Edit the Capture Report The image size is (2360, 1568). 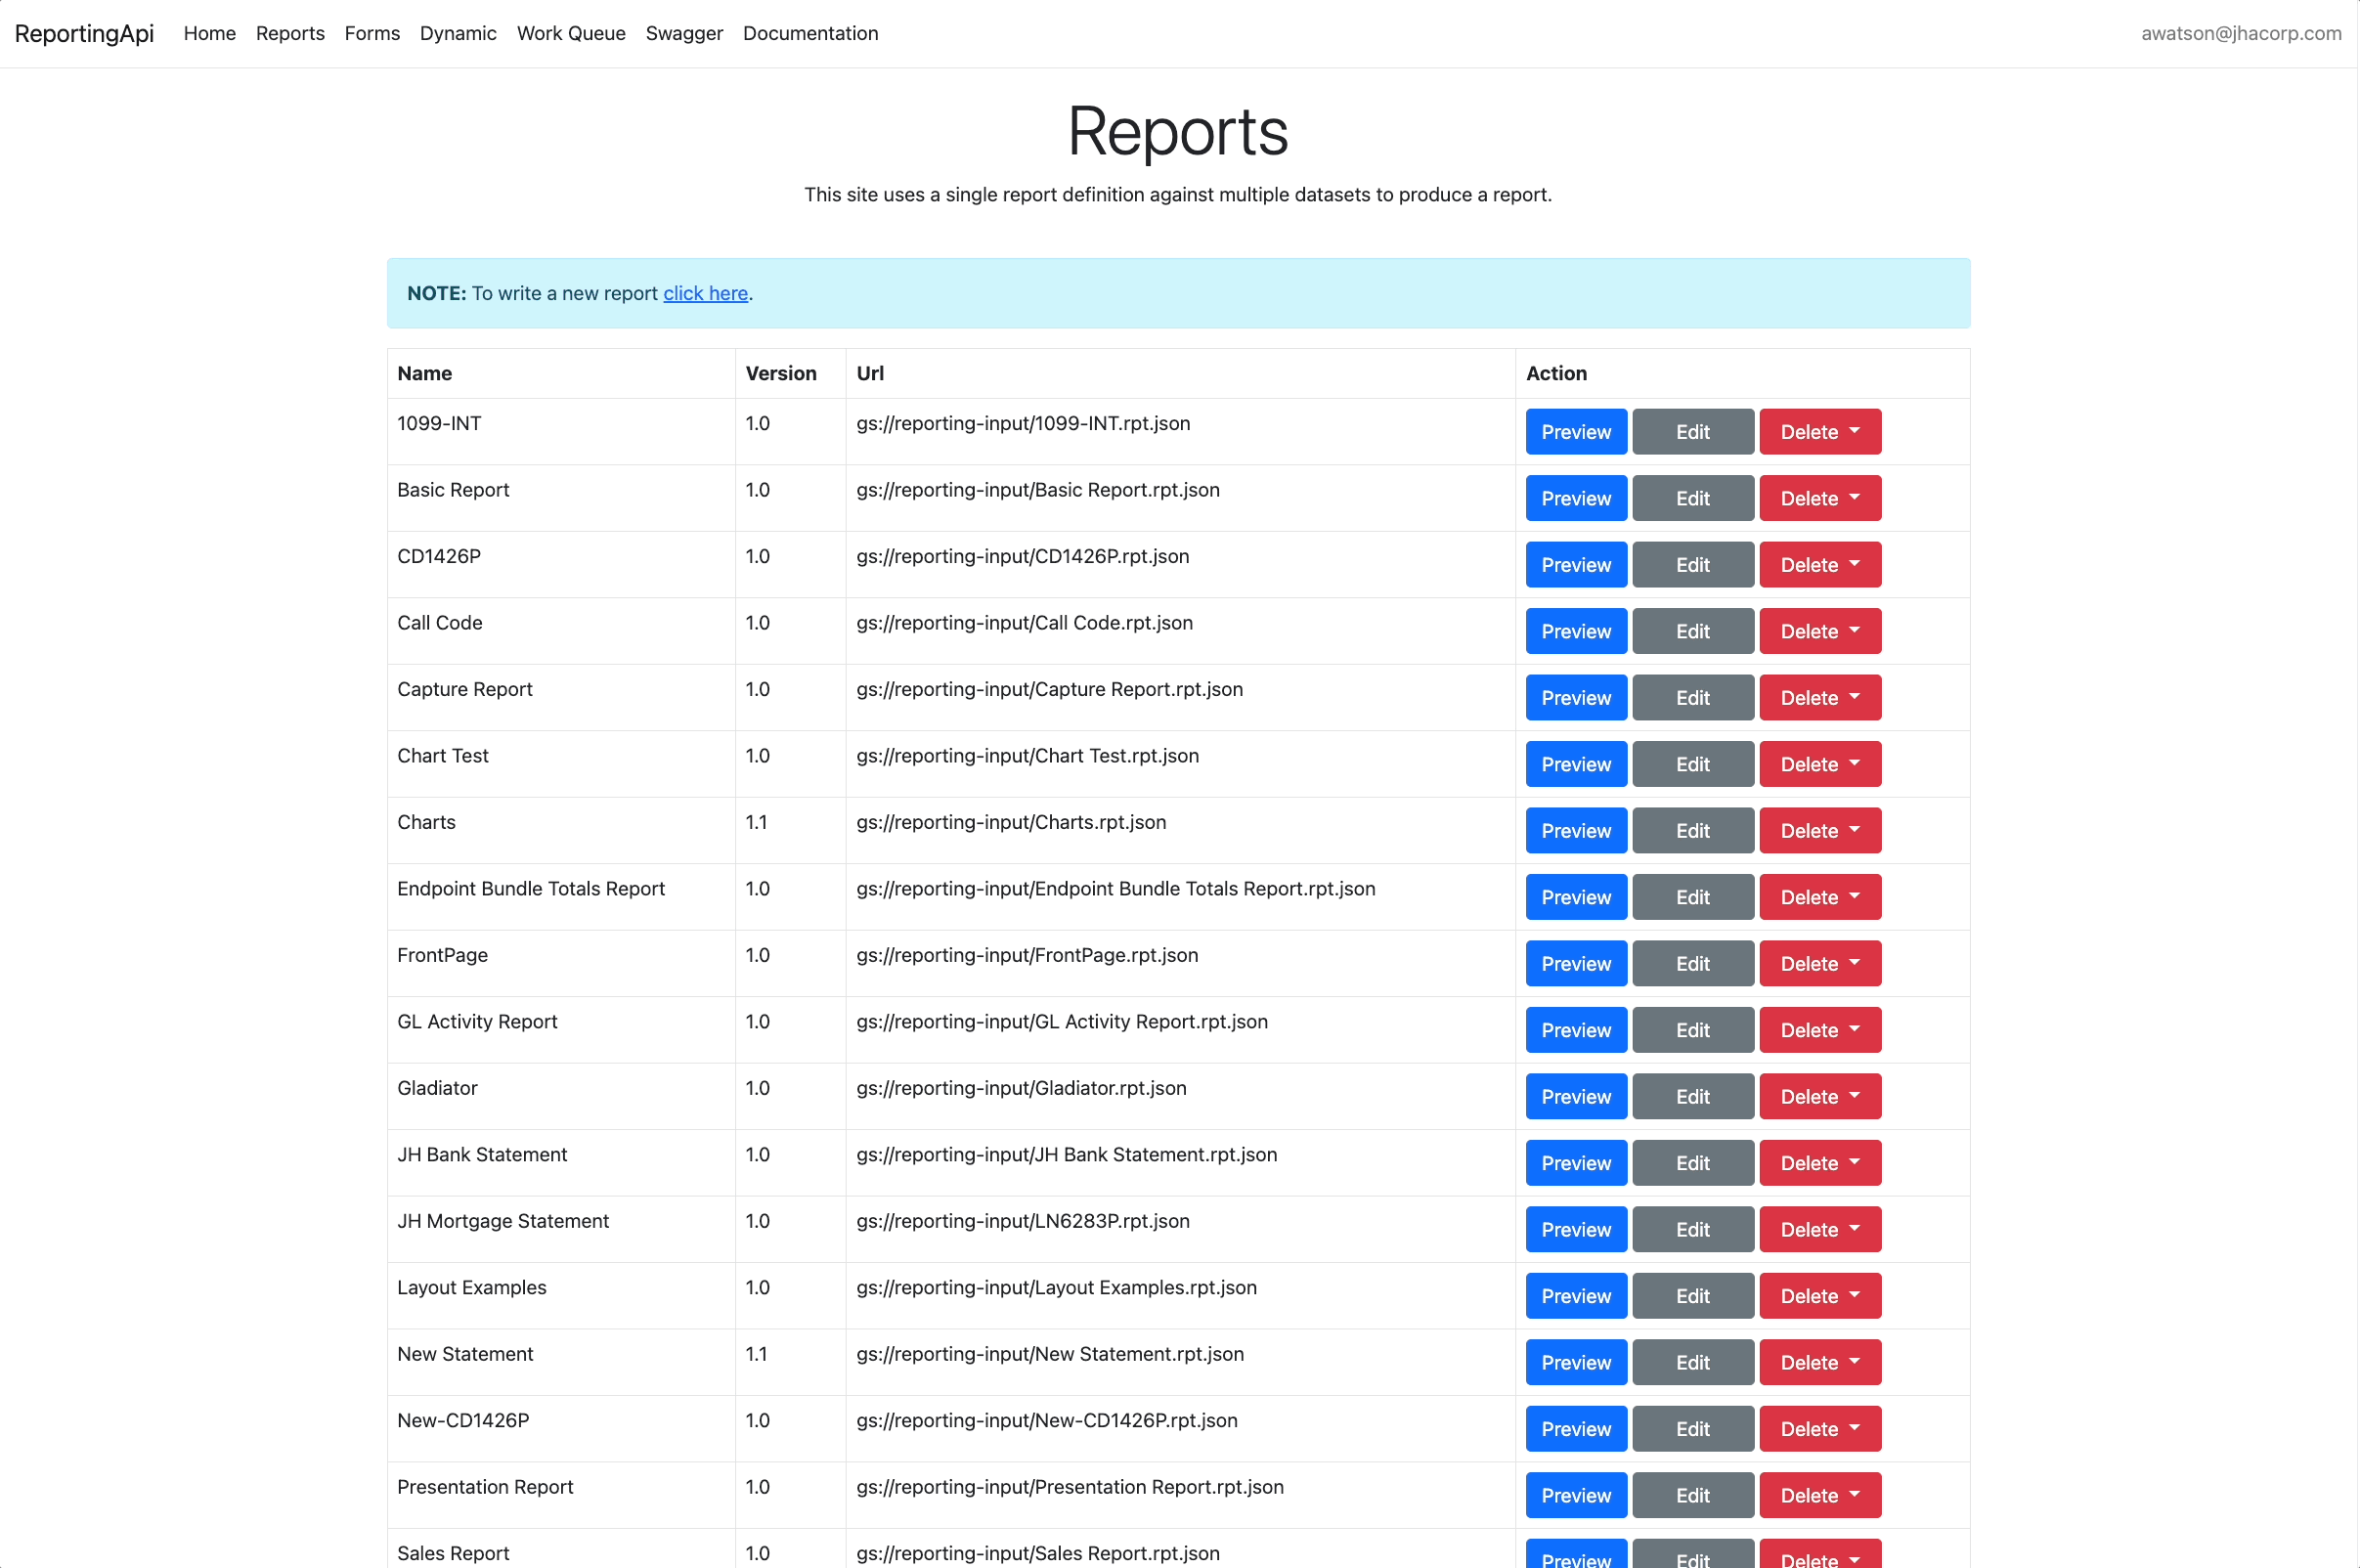1692,698
